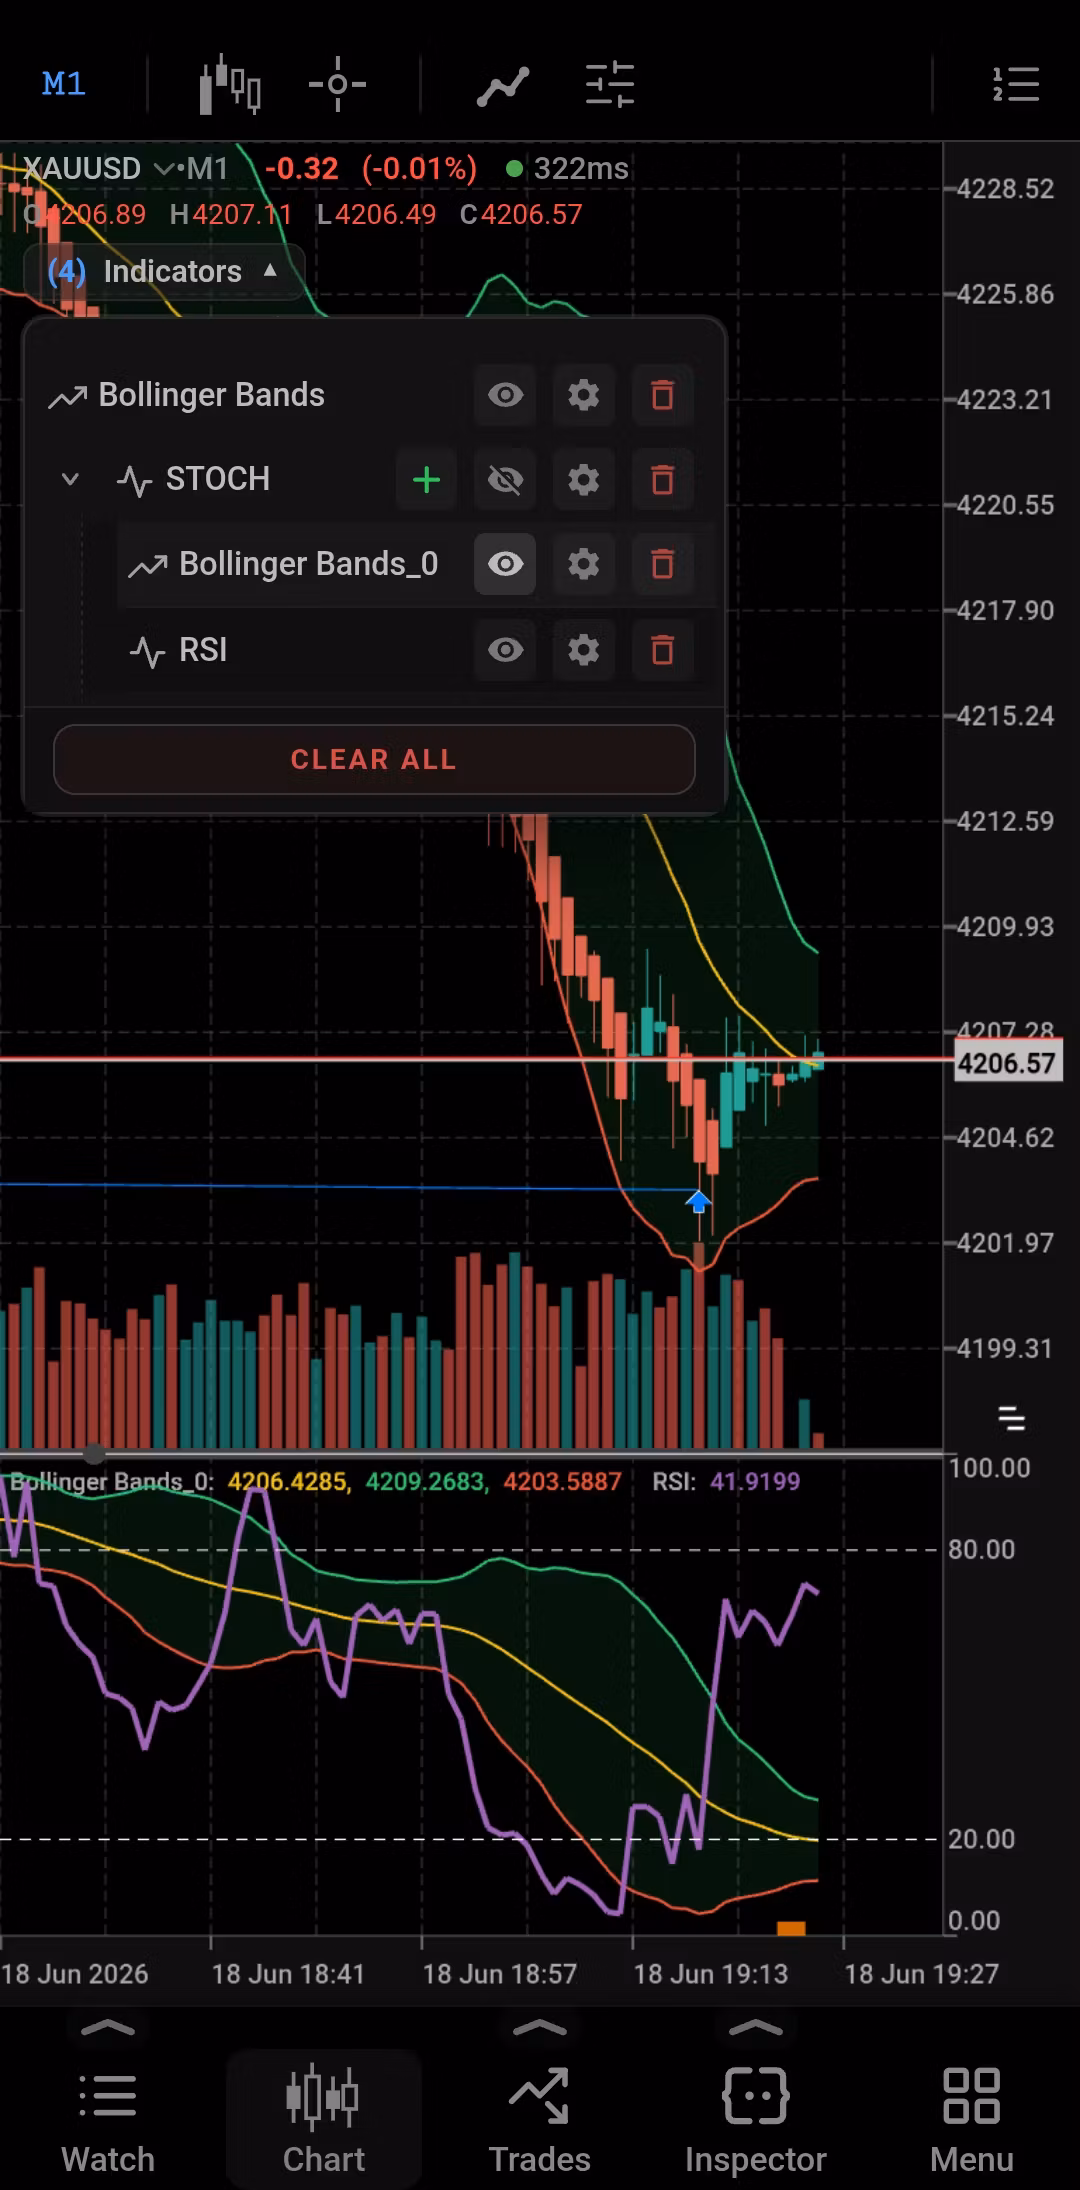Screen dimensions: 1080x2190
Task: Toggle RSI visibility eye
Action: point(505,650)
